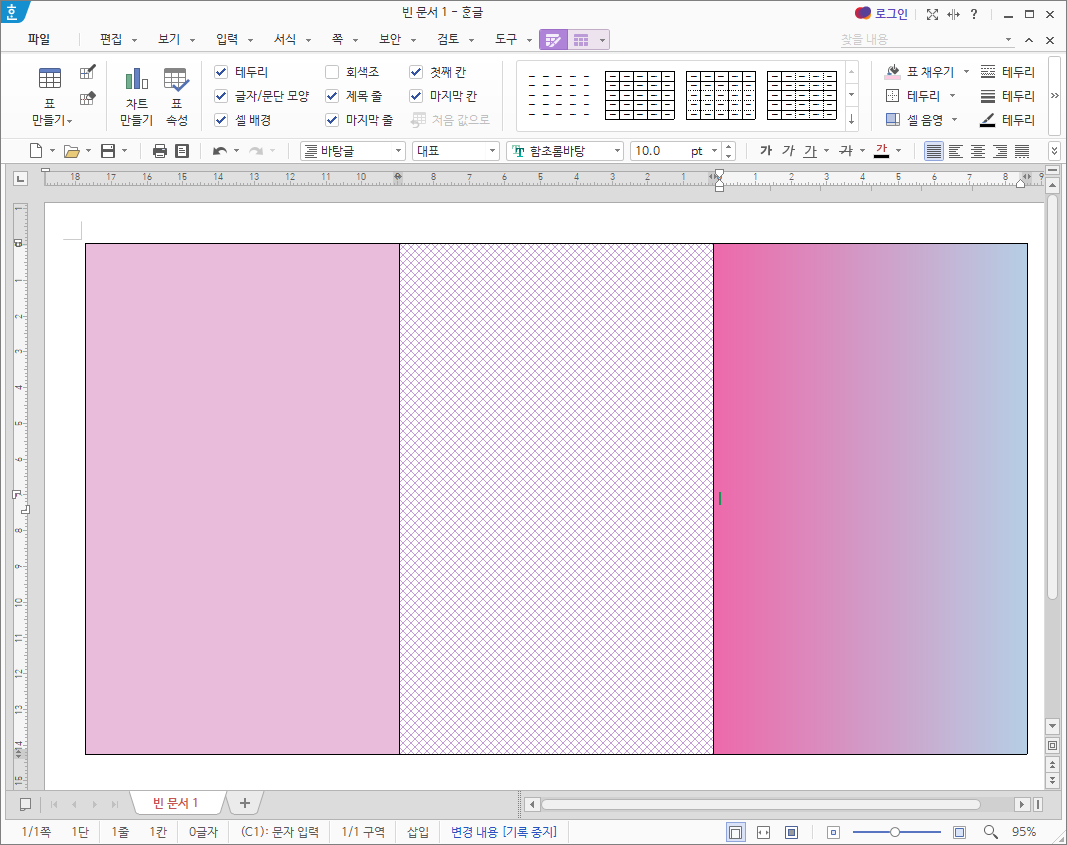Apply distributed alignment icon
Screen dimensions: 1067x845
pyautogui.click(x=1022, y=151)
